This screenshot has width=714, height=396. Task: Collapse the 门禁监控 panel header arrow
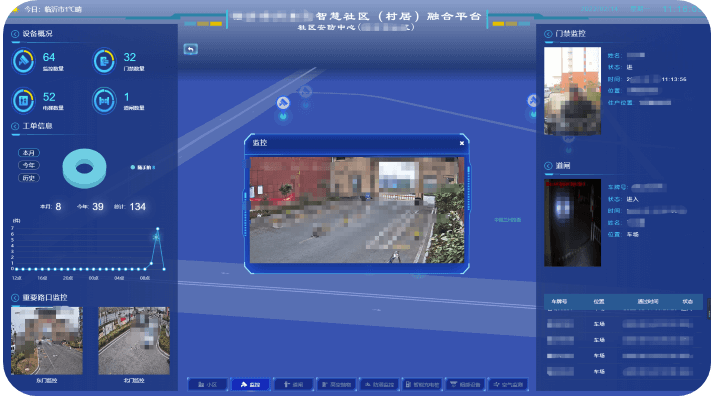(x=548, y=34)
